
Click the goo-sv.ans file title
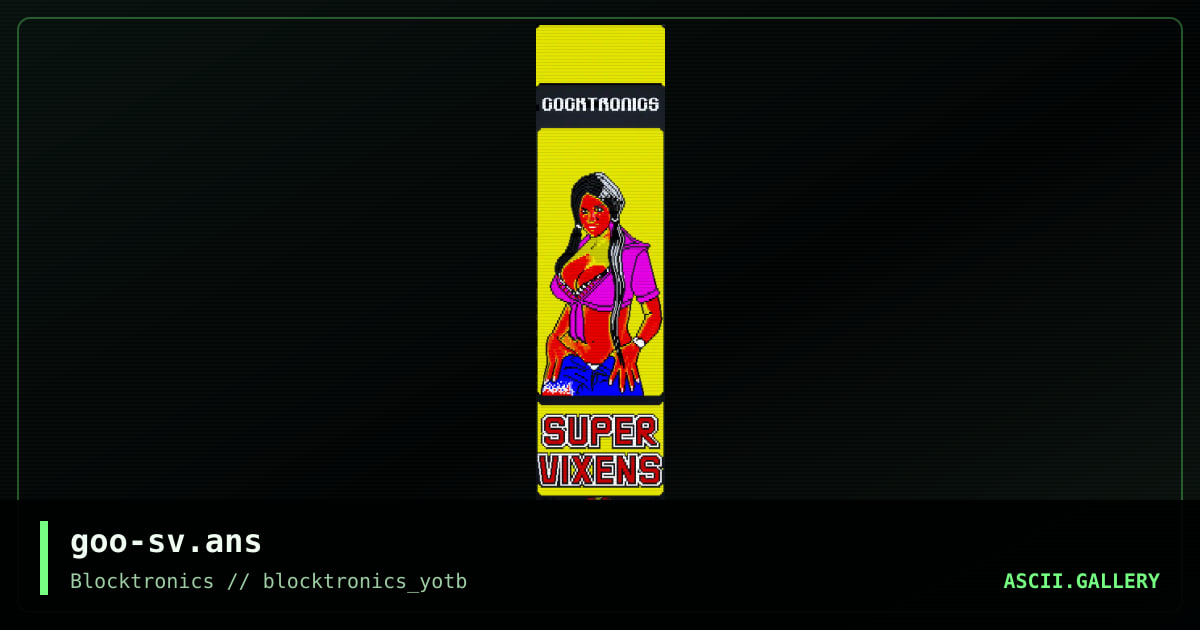166,542
